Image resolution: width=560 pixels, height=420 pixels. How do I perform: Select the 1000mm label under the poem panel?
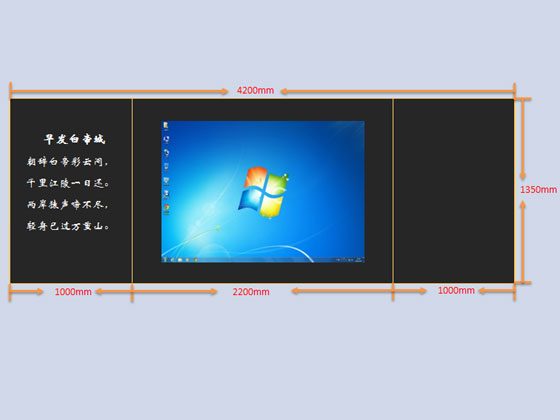pyautogui.click(x=73, y=292)
